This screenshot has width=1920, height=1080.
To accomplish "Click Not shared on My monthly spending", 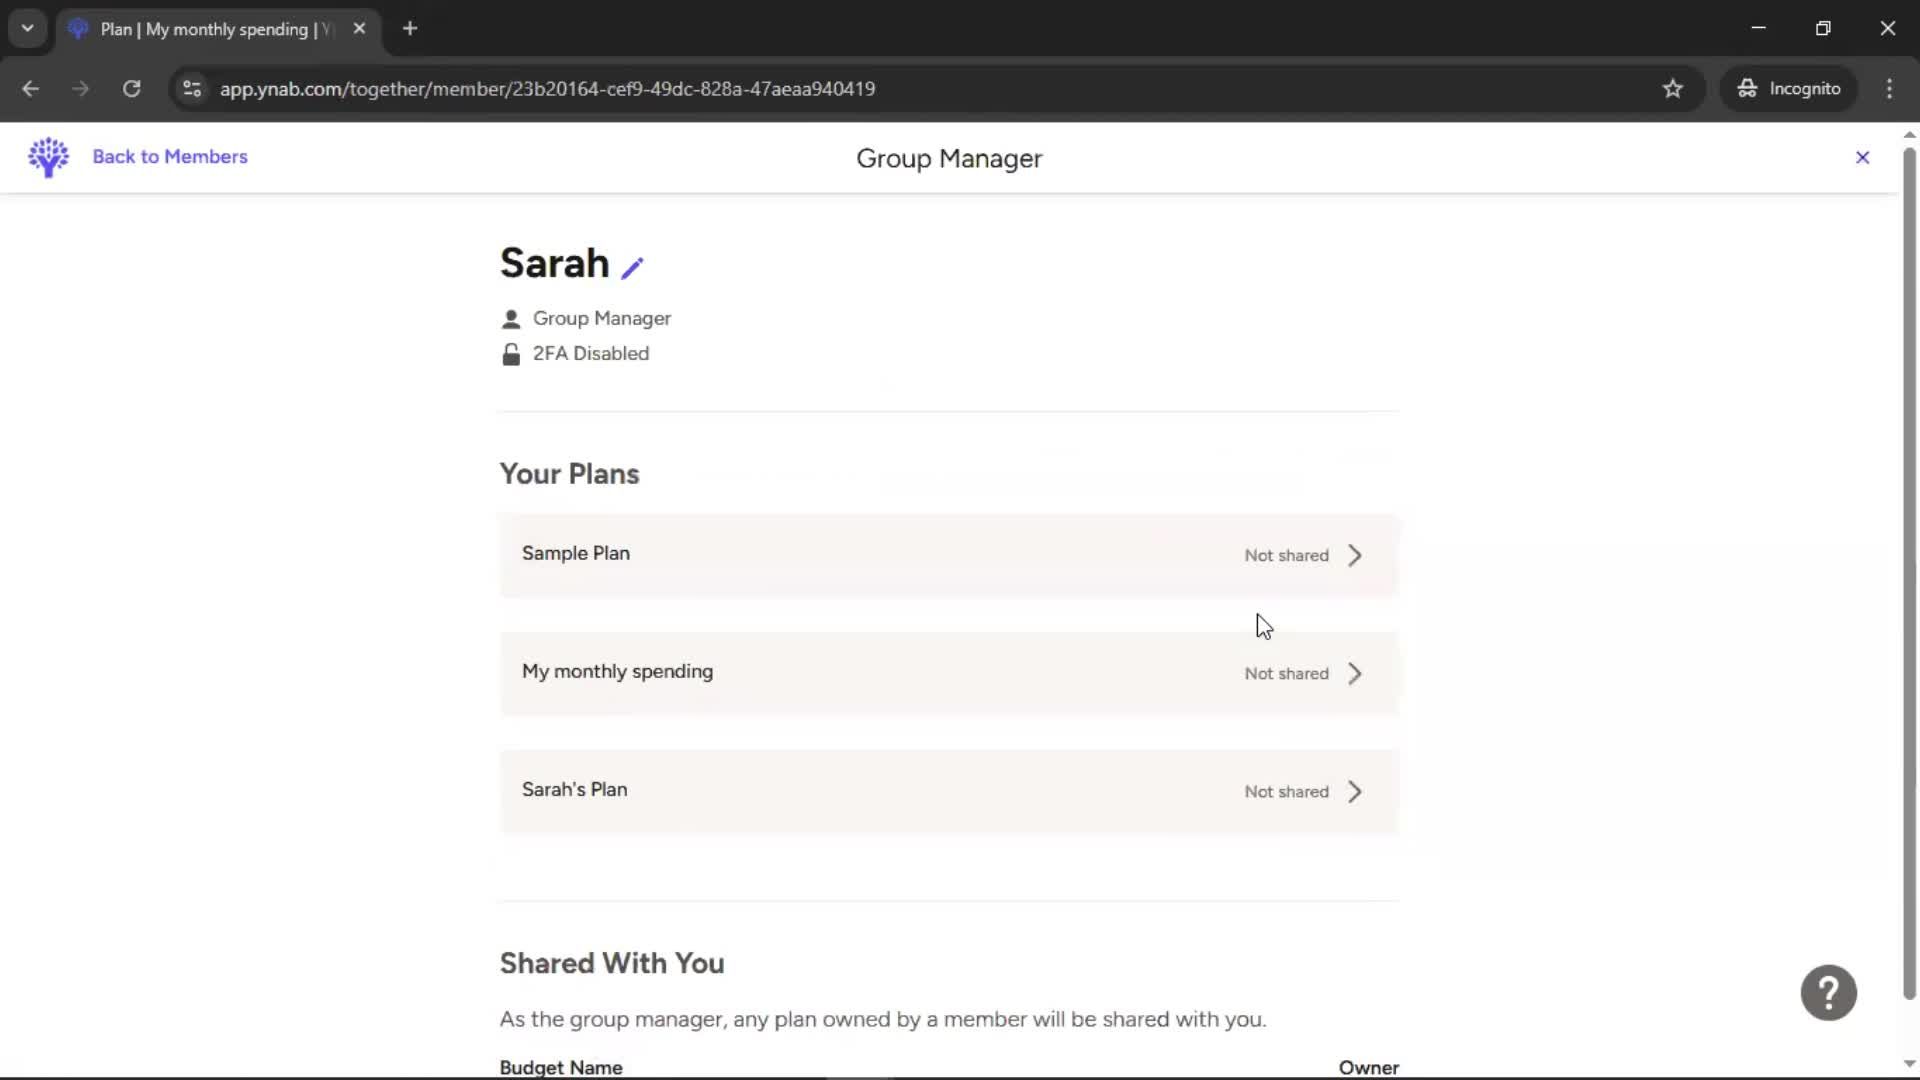I will click(x=1286, y=674).
